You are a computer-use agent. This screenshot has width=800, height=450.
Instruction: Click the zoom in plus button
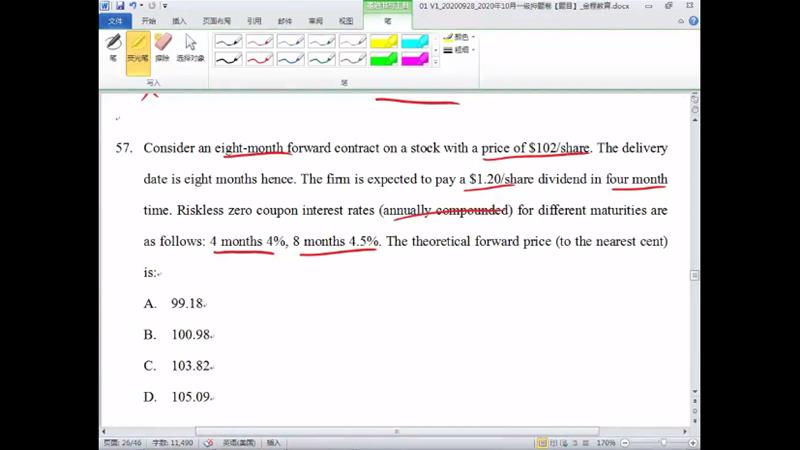(693, 442)
